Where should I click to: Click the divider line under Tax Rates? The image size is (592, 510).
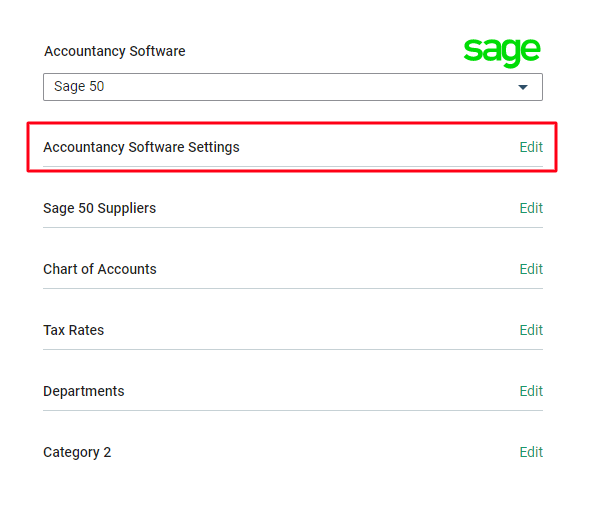[x=293, y=350]
